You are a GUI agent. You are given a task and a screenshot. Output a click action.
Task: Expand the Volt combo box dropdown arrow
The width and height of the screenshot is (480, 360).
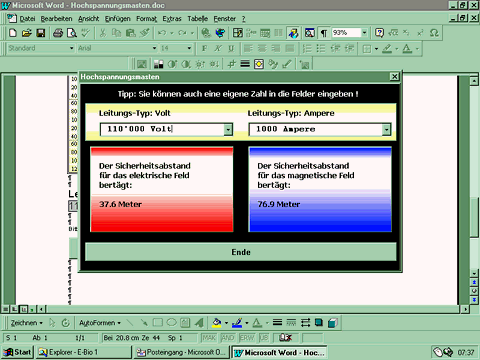click(x=228, y=129)
